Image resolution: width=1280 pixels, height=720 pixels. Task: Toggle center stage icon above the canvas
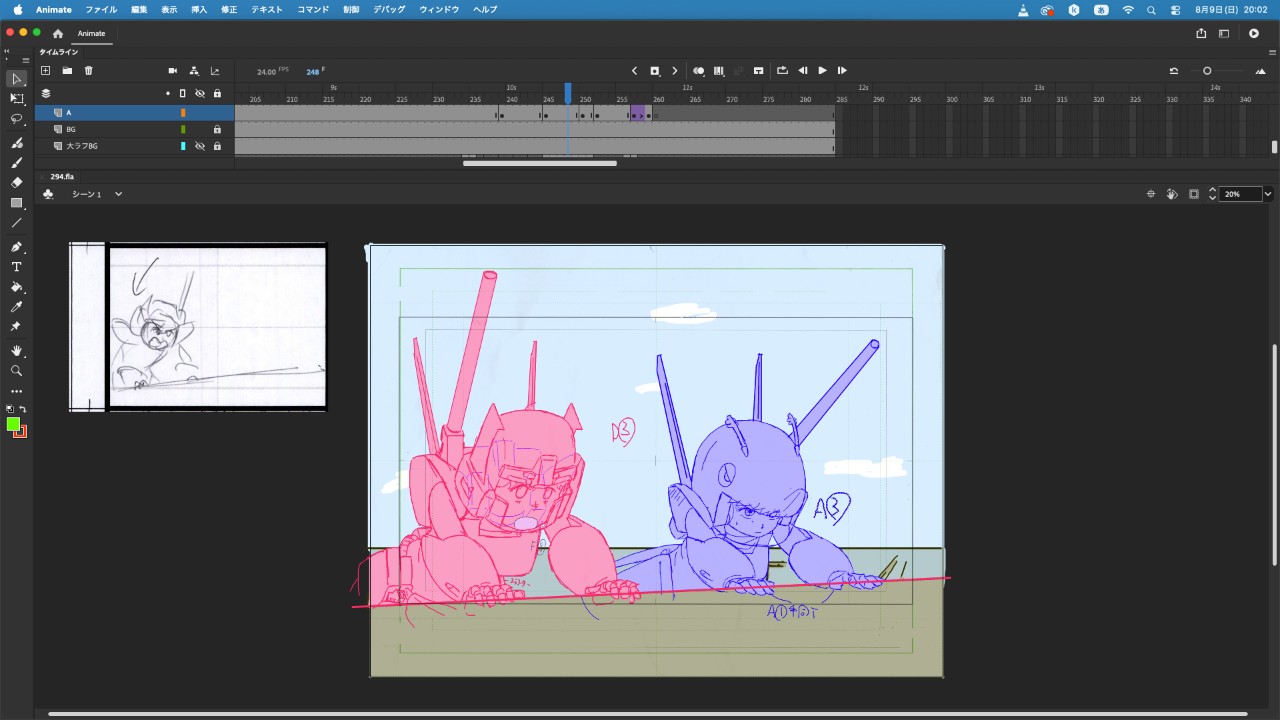(1151, 194)
